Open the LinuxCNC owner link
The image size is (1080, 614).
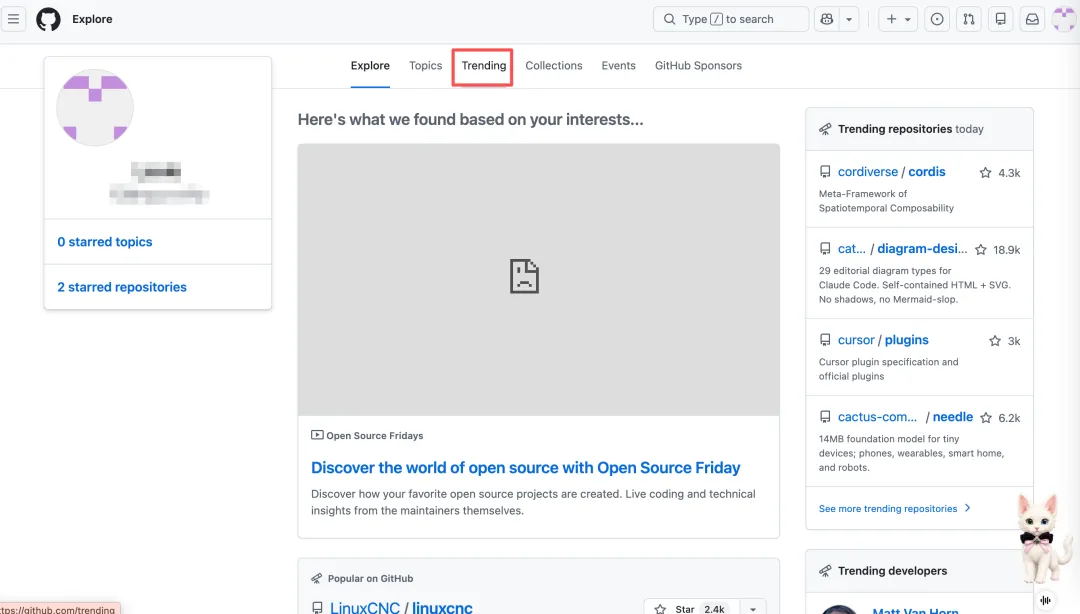tap(365, 607)
